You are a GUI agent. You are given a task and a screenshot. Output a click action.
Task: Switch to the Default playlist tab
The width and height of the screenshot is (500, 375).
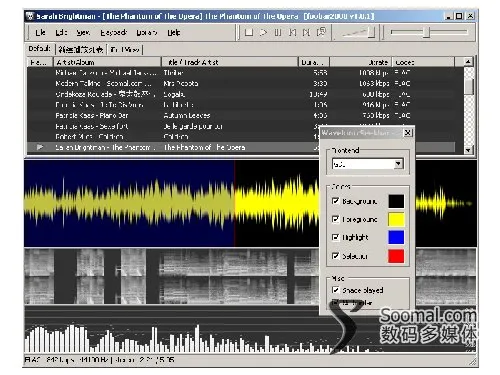tap(40, 49)
